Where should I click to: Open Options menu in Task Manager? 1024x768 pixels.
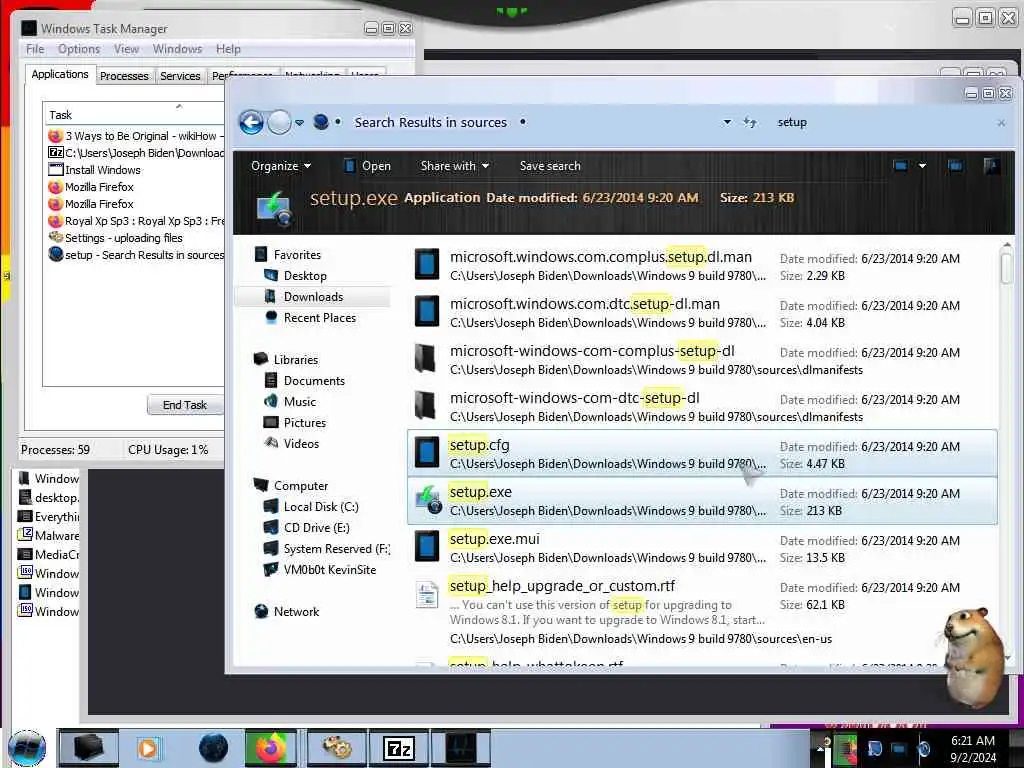tap(79, 49)
